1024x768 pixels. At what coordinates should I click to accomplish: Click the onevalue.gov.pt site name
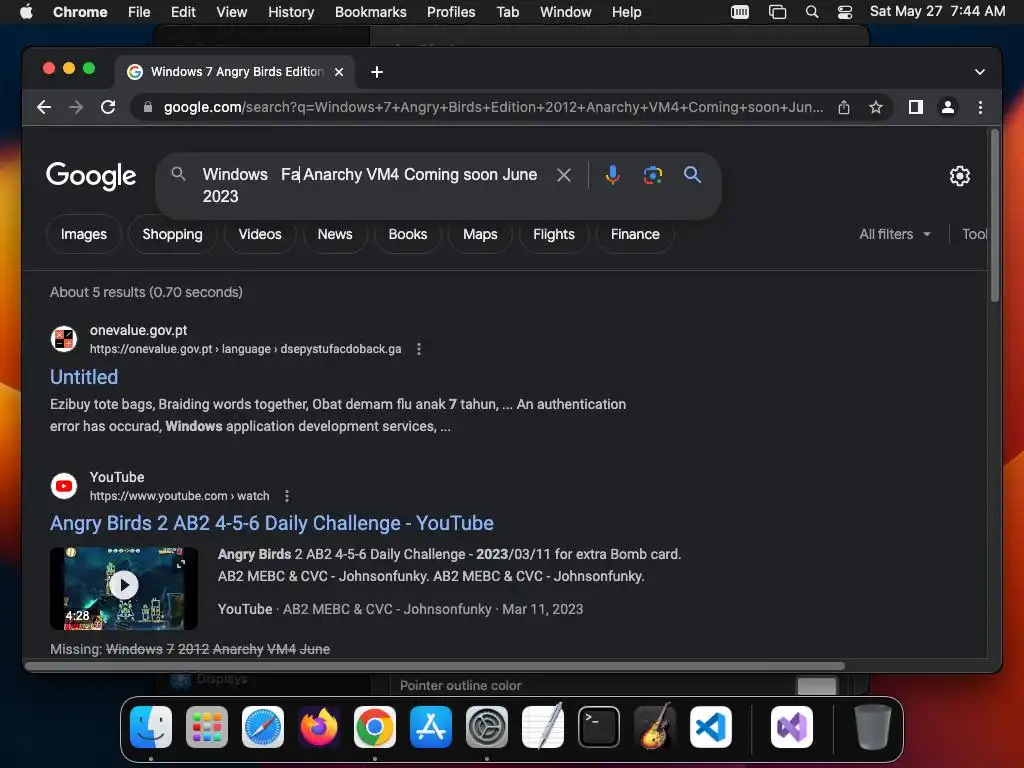tap(138, 330)
